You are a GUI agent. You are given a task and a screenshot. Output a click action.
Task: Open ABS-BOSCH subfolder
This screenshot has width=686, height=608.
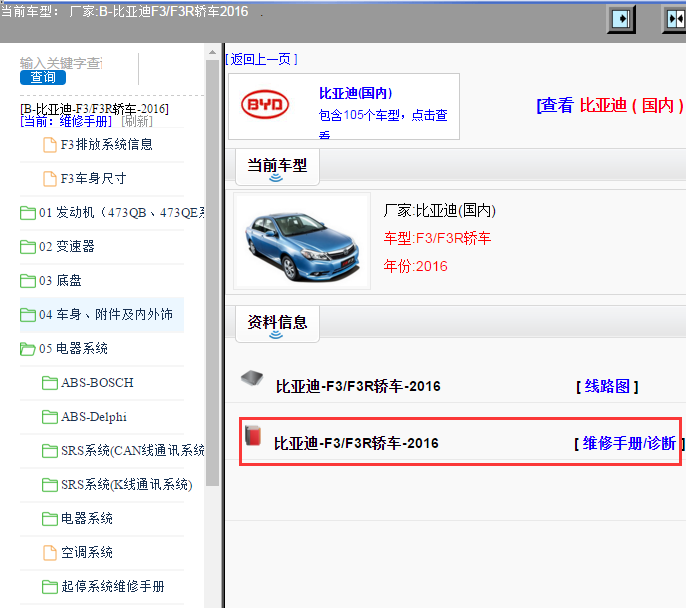(x=97, y=383)
